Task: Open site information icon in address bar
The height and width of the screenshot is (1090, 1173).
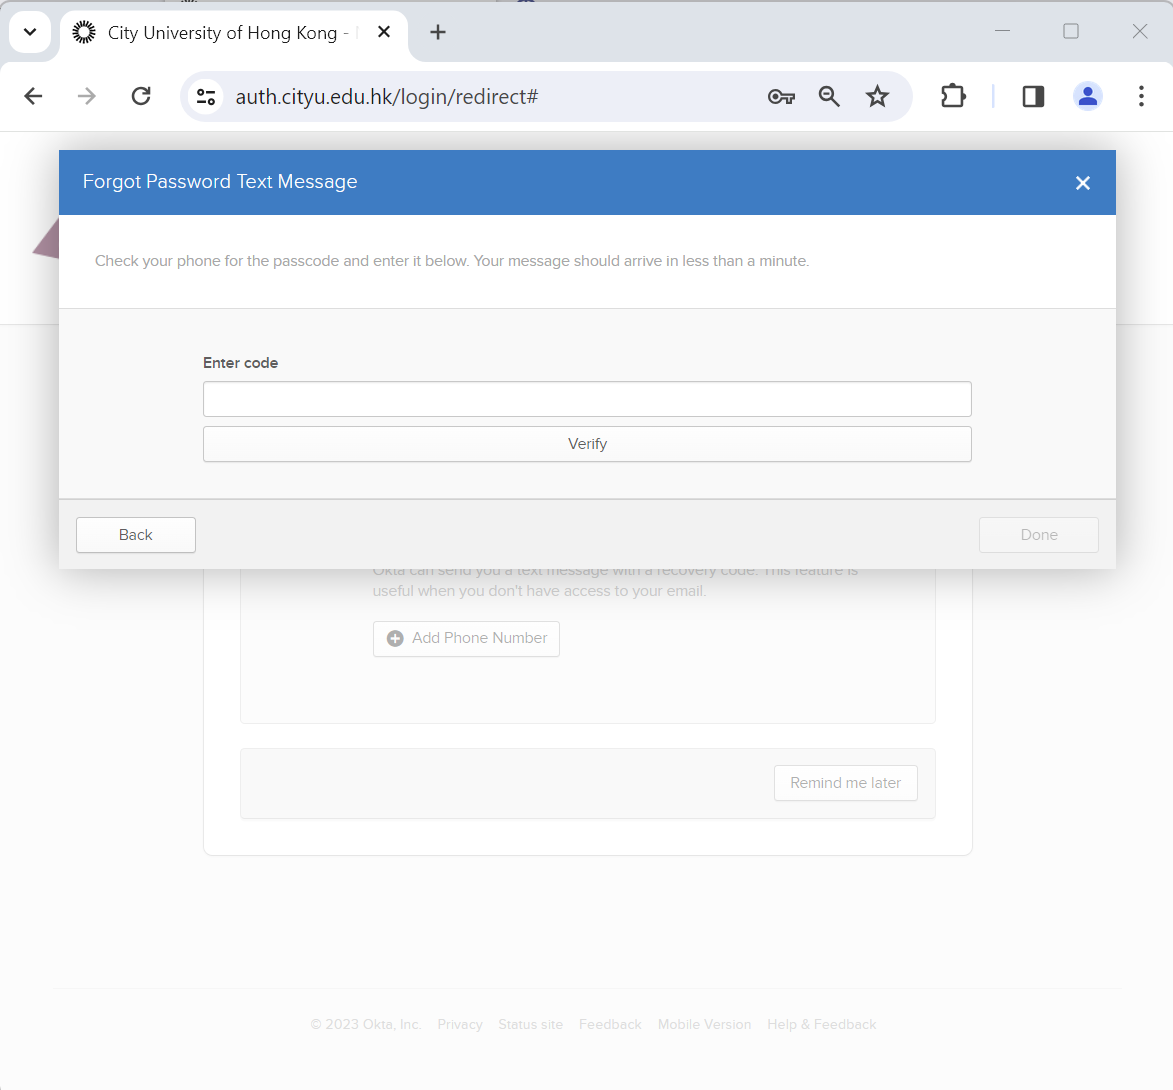Action: coord(206,96)
